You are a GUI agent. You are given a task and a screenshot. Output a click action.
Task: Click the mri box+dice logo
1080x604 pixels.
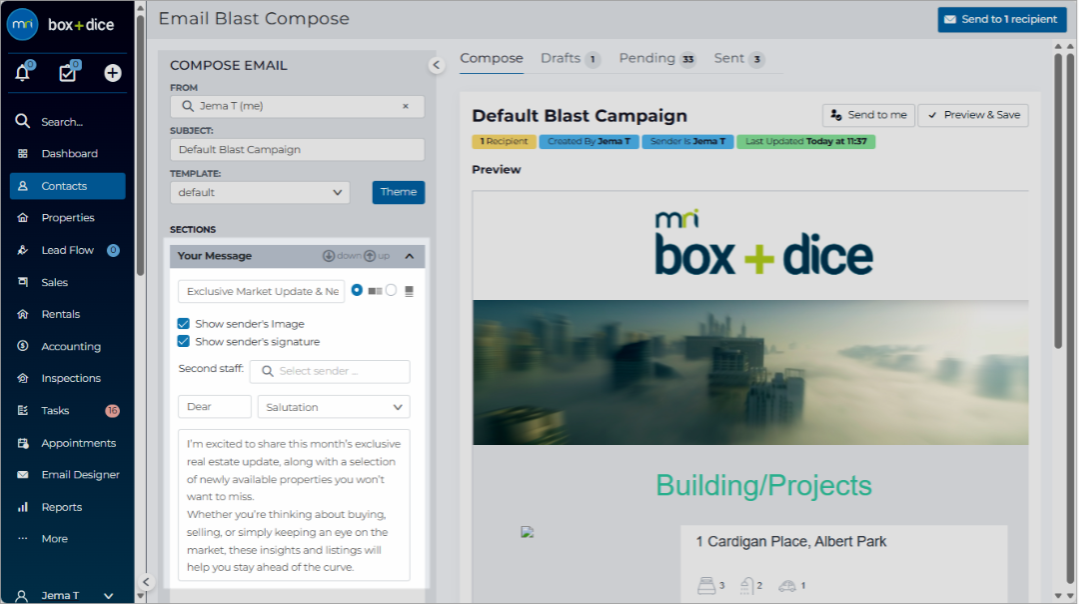(61, 25)
